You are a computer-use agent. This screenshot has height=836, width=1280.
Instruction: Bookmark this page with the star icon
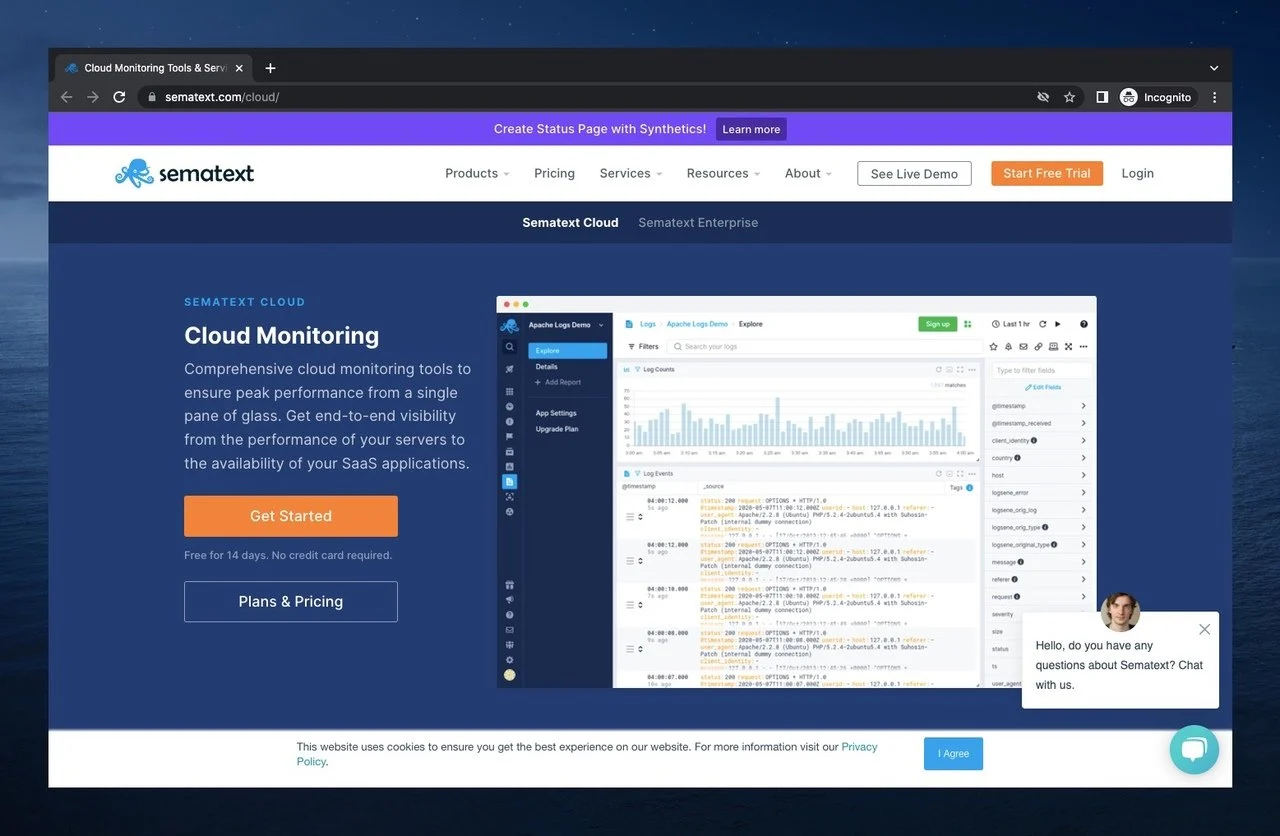pos(1069,97)
